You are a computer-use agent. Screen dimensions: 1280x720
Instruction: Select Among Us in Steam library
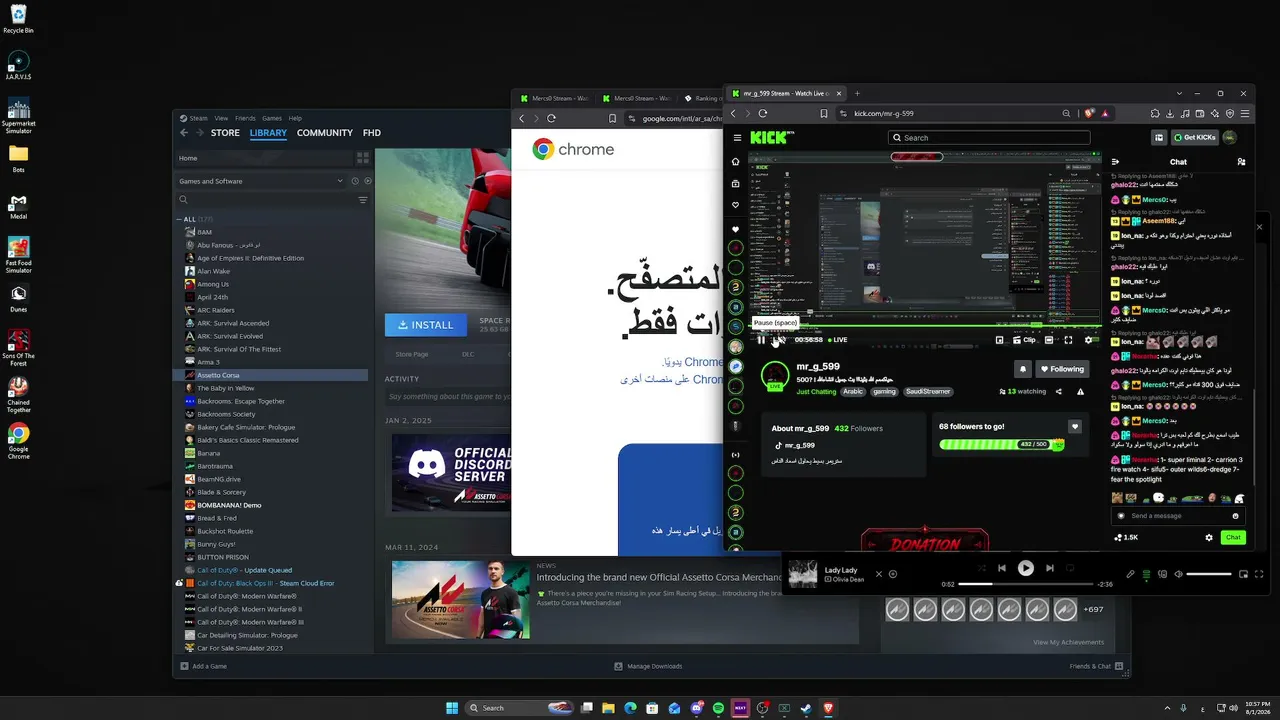pyautogui.click(x=213, y=284)
